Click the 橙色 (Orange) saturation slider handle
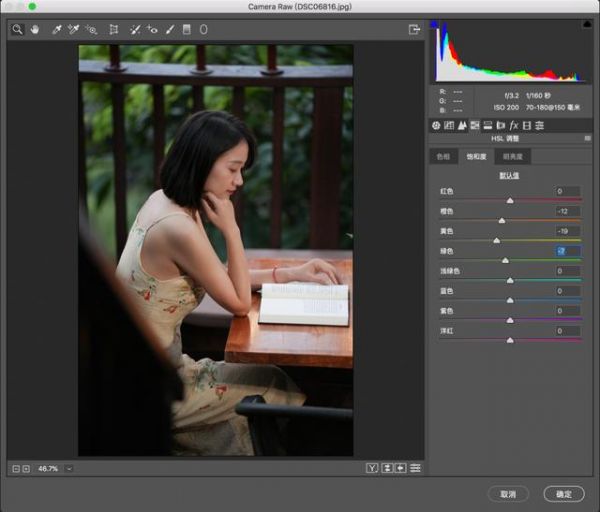This screenshot has height=512, width=600. click(502, 220)
